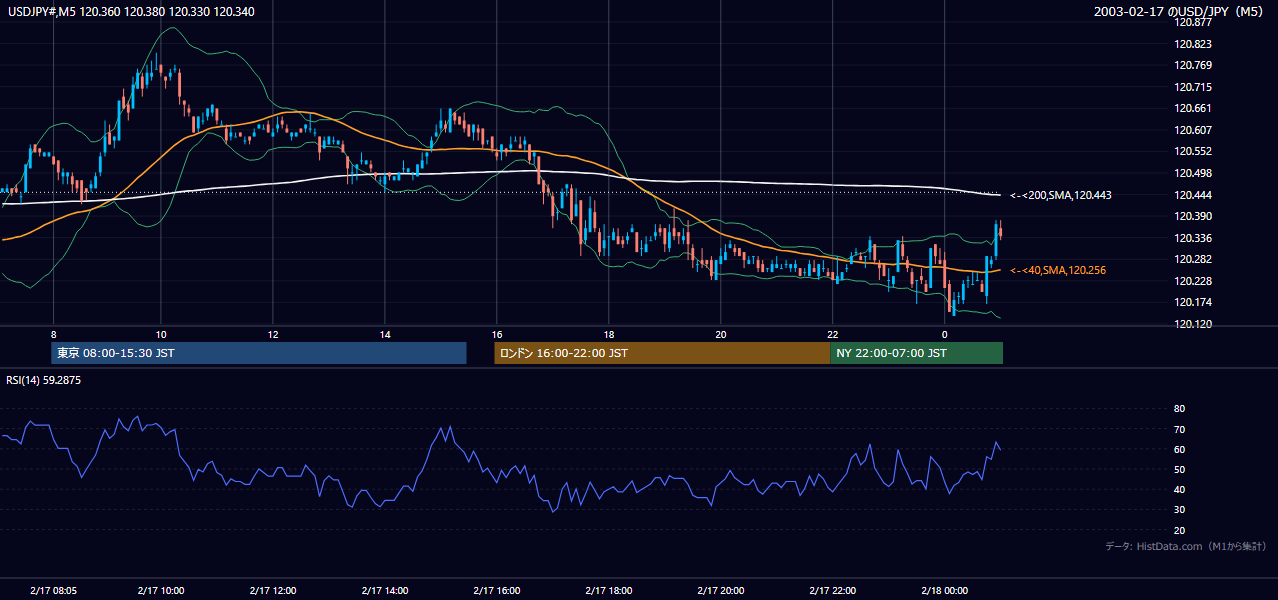Viewport: 1278px width, 600px height.
Task: Click the bottom date label 2/17 20:00
Action: click(x=721, y=591)
